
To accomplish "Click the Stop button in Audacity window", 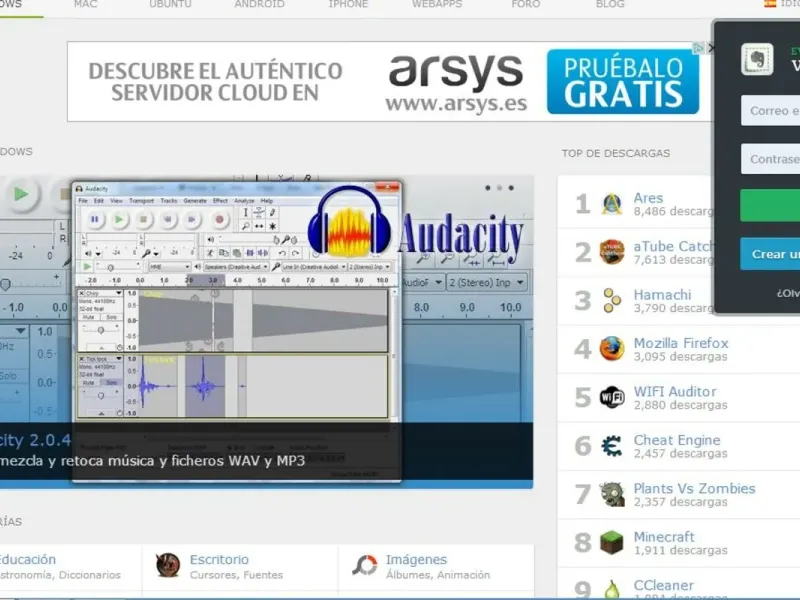I will click(x=143, y=219).
